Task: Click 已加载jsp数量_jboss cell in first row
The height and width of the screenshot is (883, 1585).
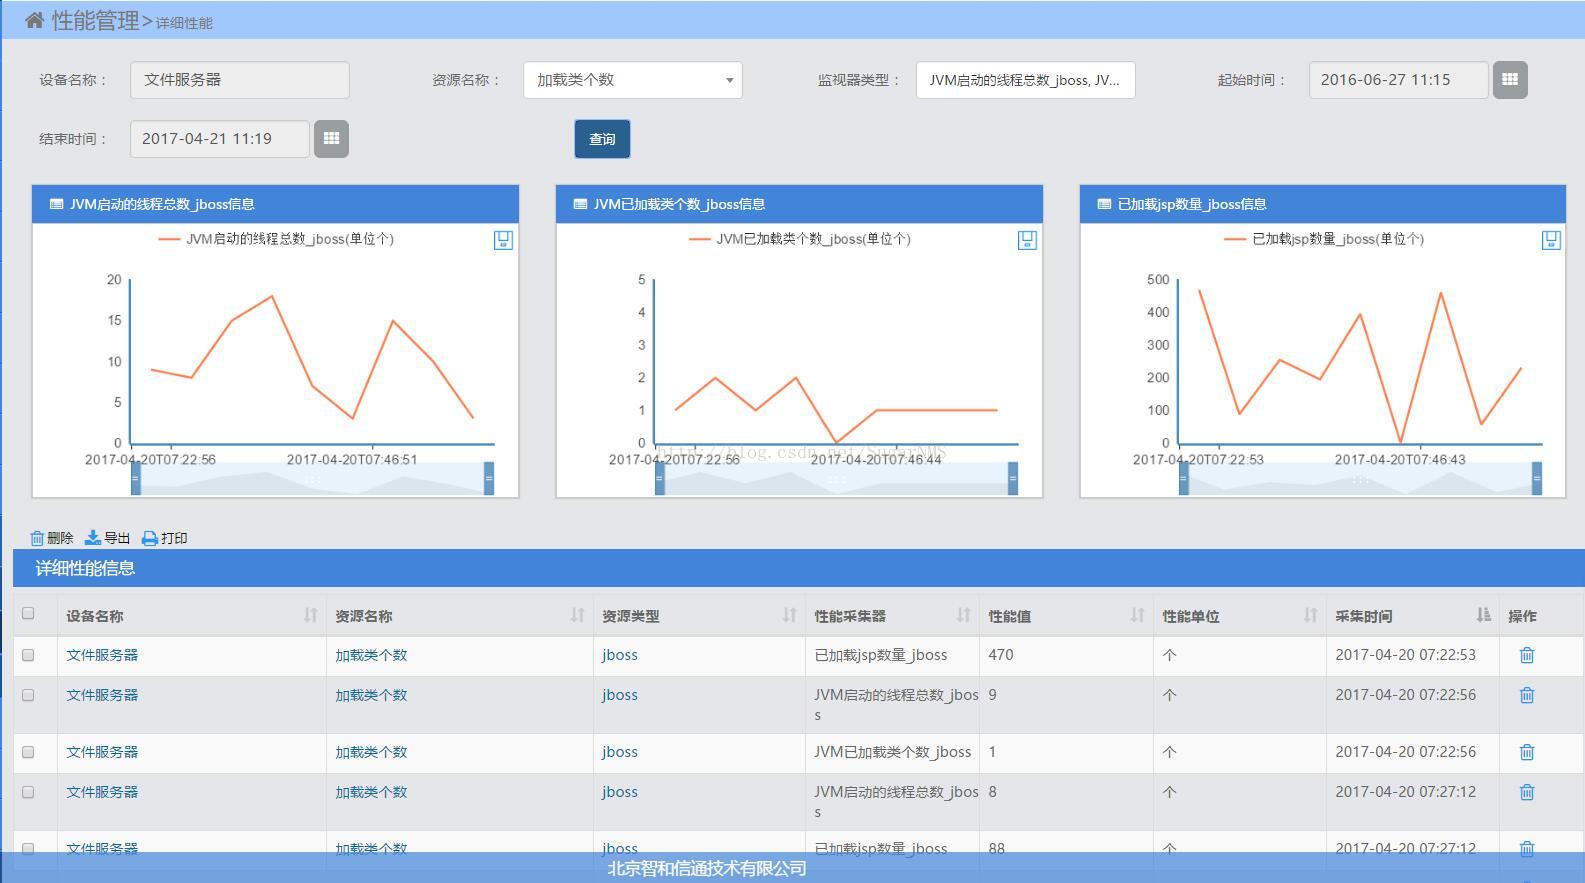Action: pos(880,655)
